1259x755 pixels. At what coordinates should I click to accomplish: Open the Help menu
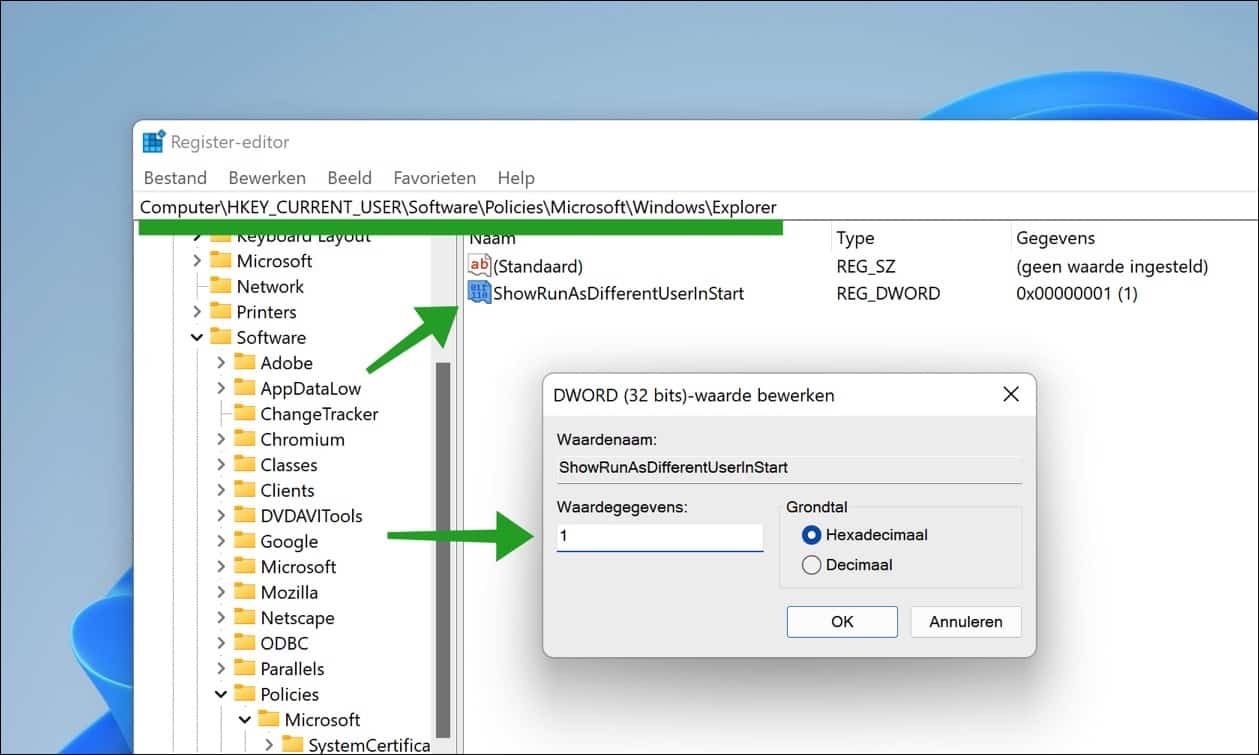pyautogui.click(x=516, y=178)
